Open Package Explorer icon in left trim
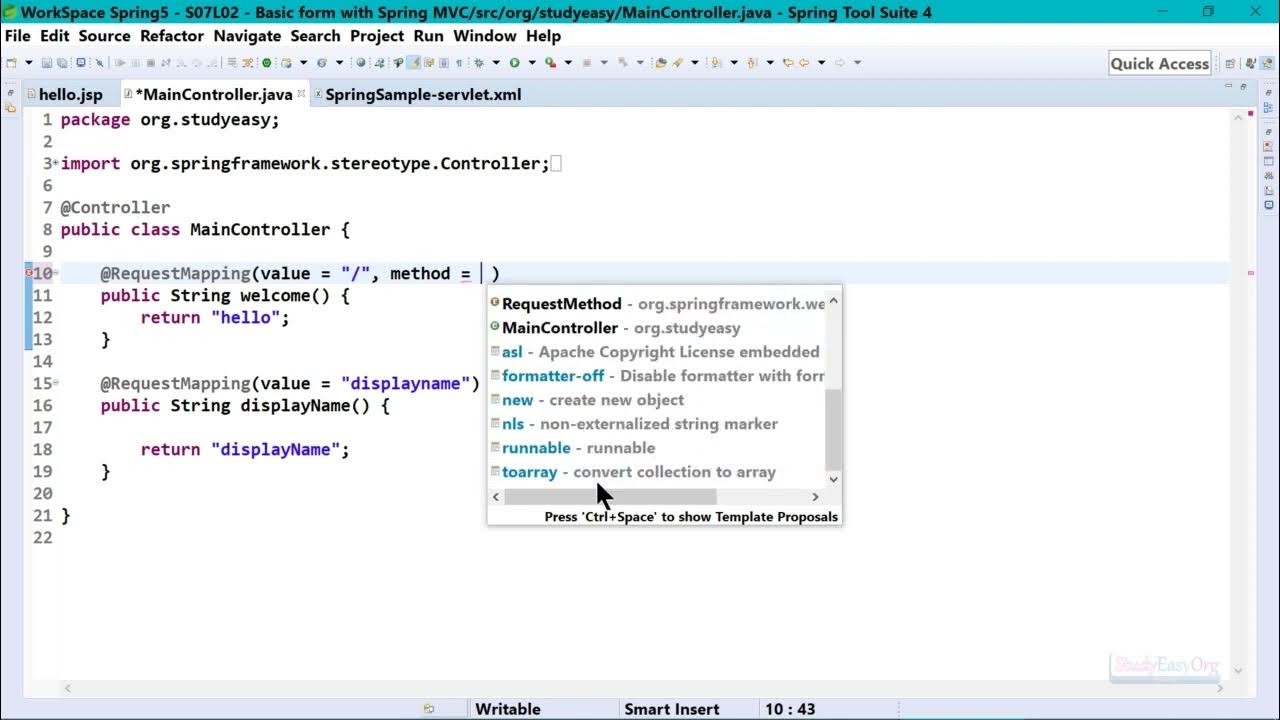Viewport: 1280px width, 720px height. pos(10,106)
